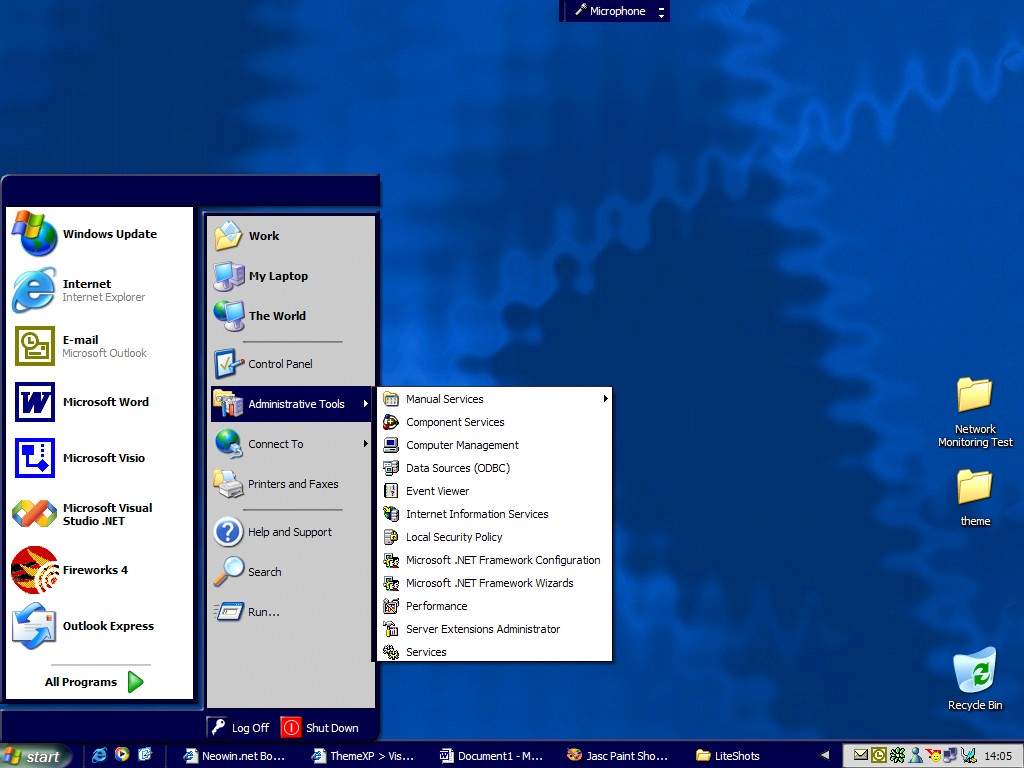Click the green ICQ flower tray icon

click(897, 756)
